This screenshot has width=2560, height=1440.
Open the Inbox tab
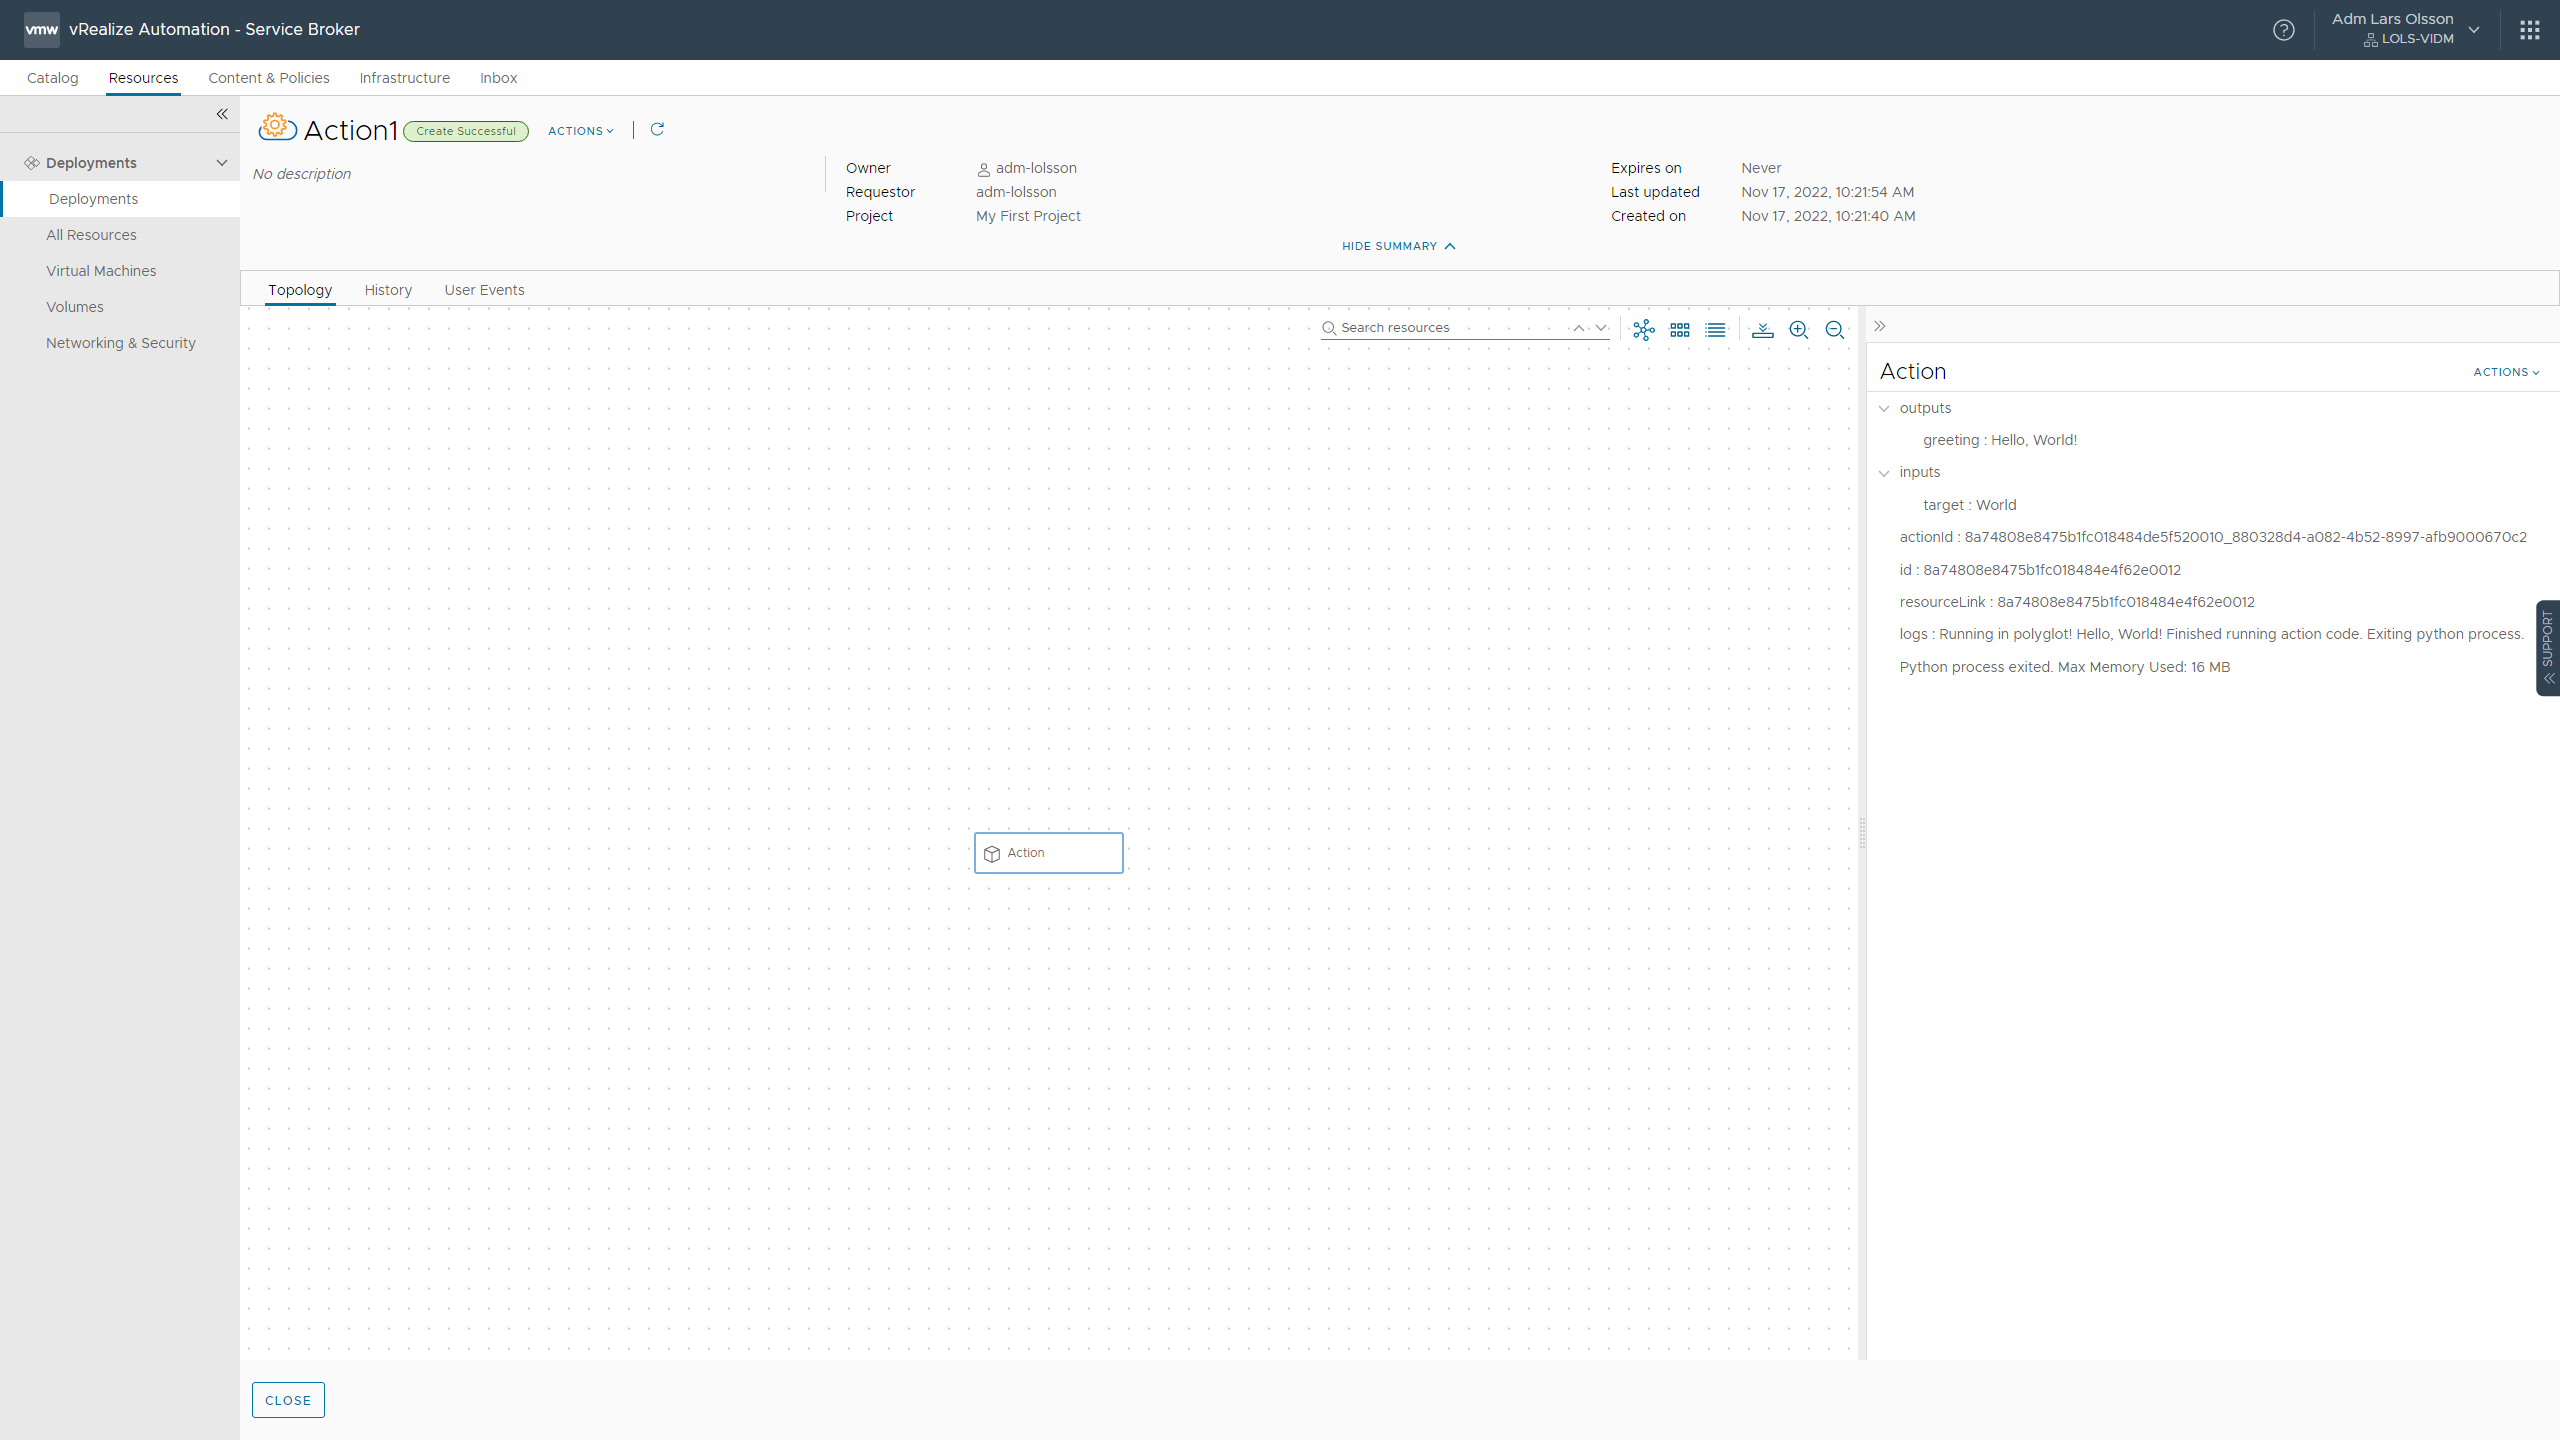click(498, 78)
